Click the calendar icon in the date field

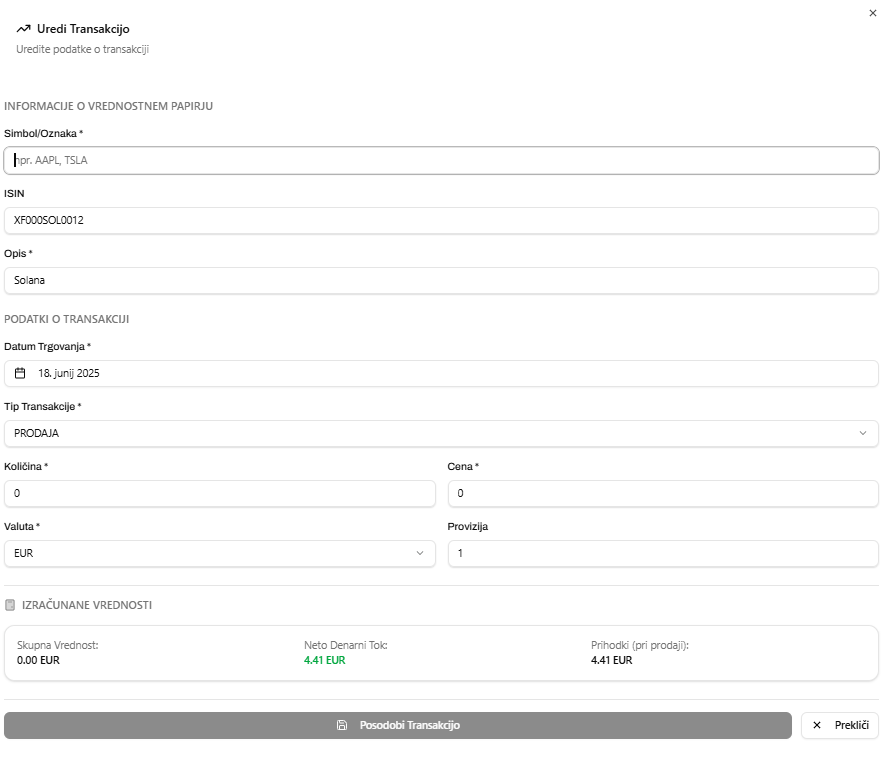coord(20,373)
